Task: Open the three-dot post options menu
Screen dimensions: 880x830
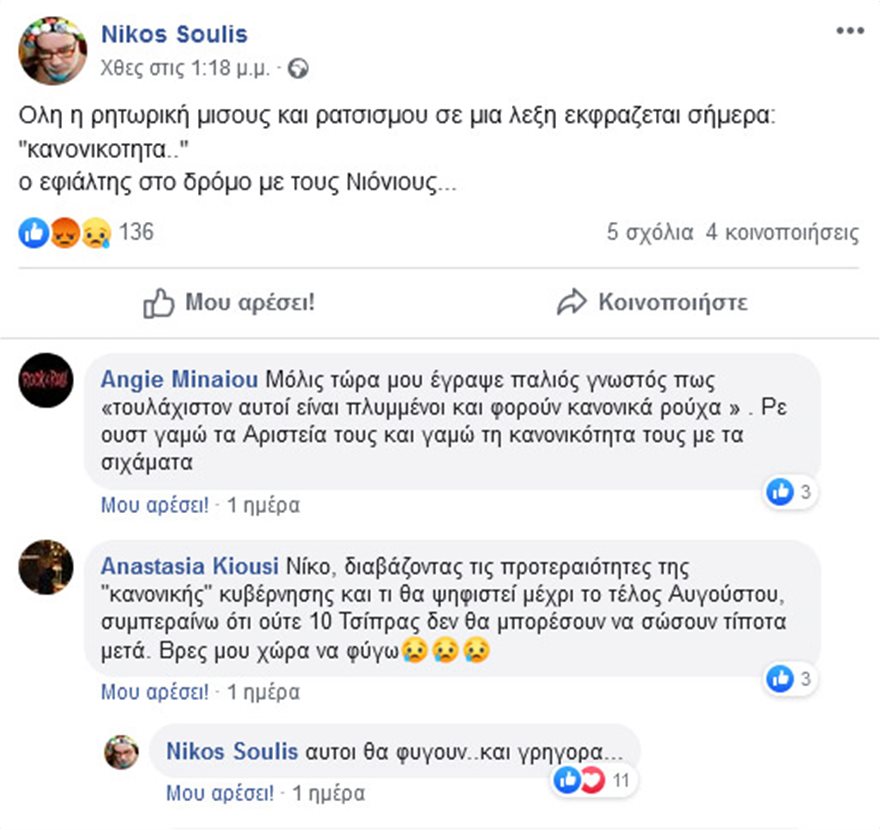Action: pyautogui.click(x=849, y=31)
